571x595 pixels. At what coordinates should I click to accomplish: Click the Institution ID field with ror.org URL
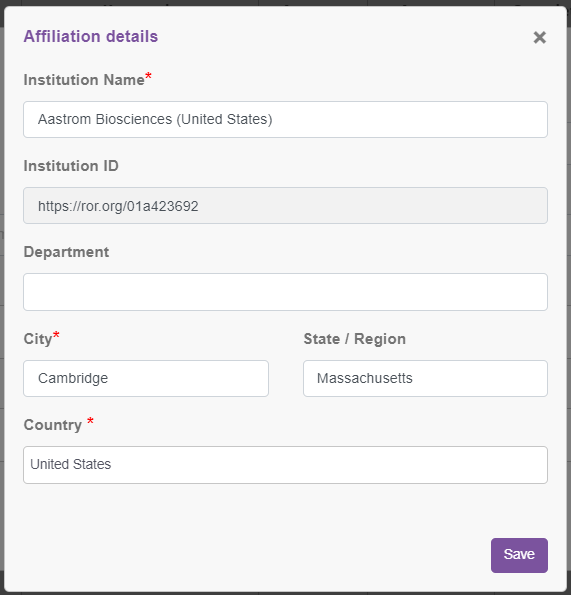[x=285, y=205]
